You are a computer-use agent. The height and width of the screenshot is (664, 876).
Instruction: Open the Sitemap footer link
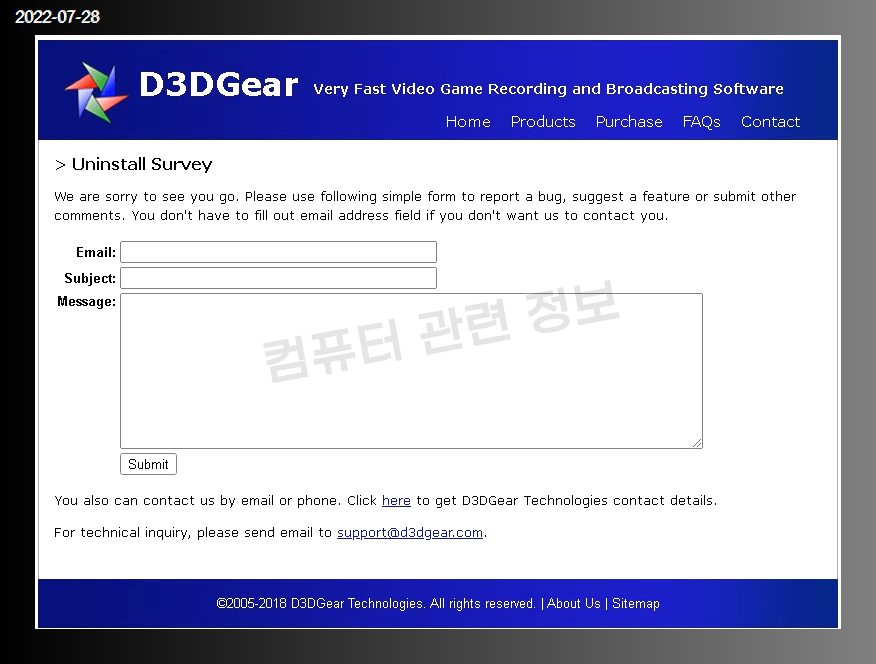tap(636, 604)
